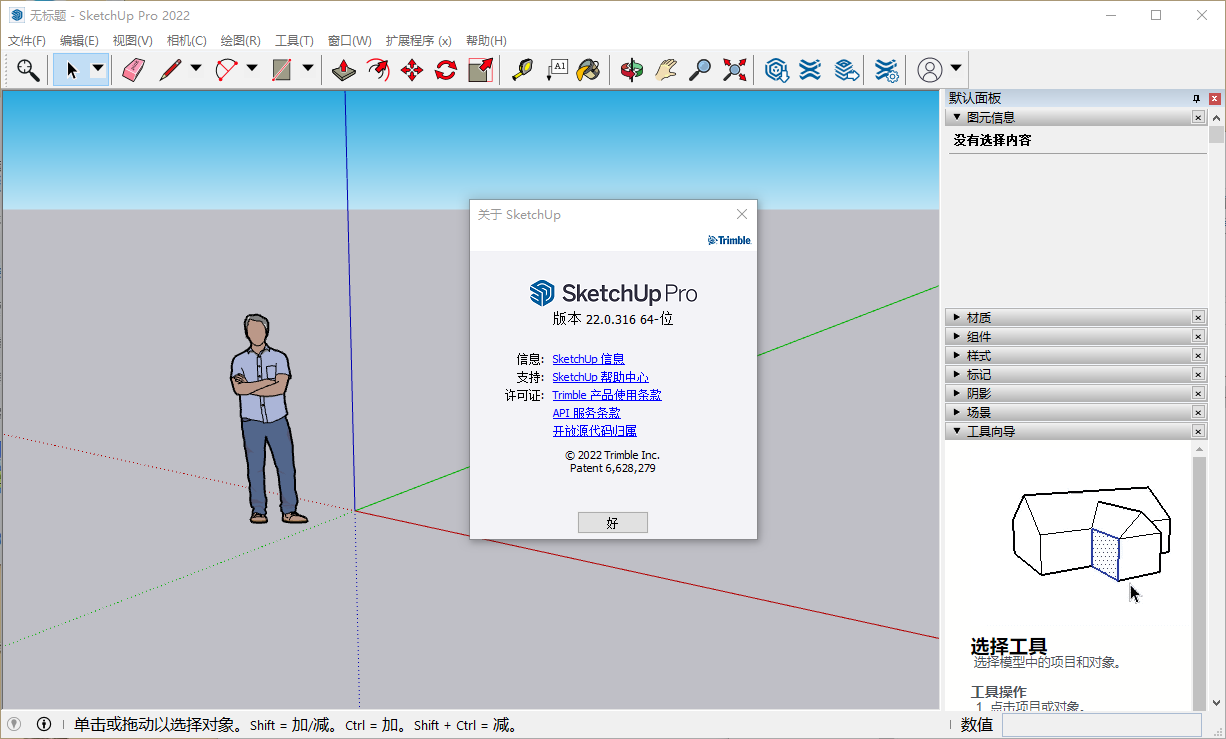Image resolution: width=1226 pixels, height=739 pixels.
Task: Open the 相机(C) menu
Action: [186, 41]
